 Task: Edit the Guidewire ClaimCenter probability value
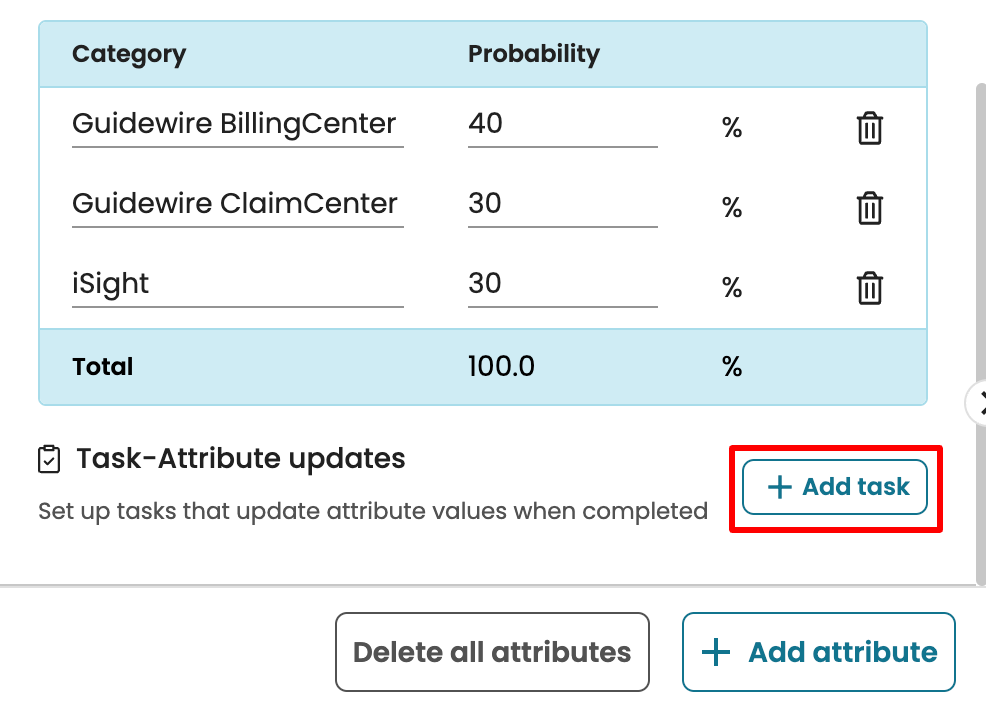[x=562, y=205]
